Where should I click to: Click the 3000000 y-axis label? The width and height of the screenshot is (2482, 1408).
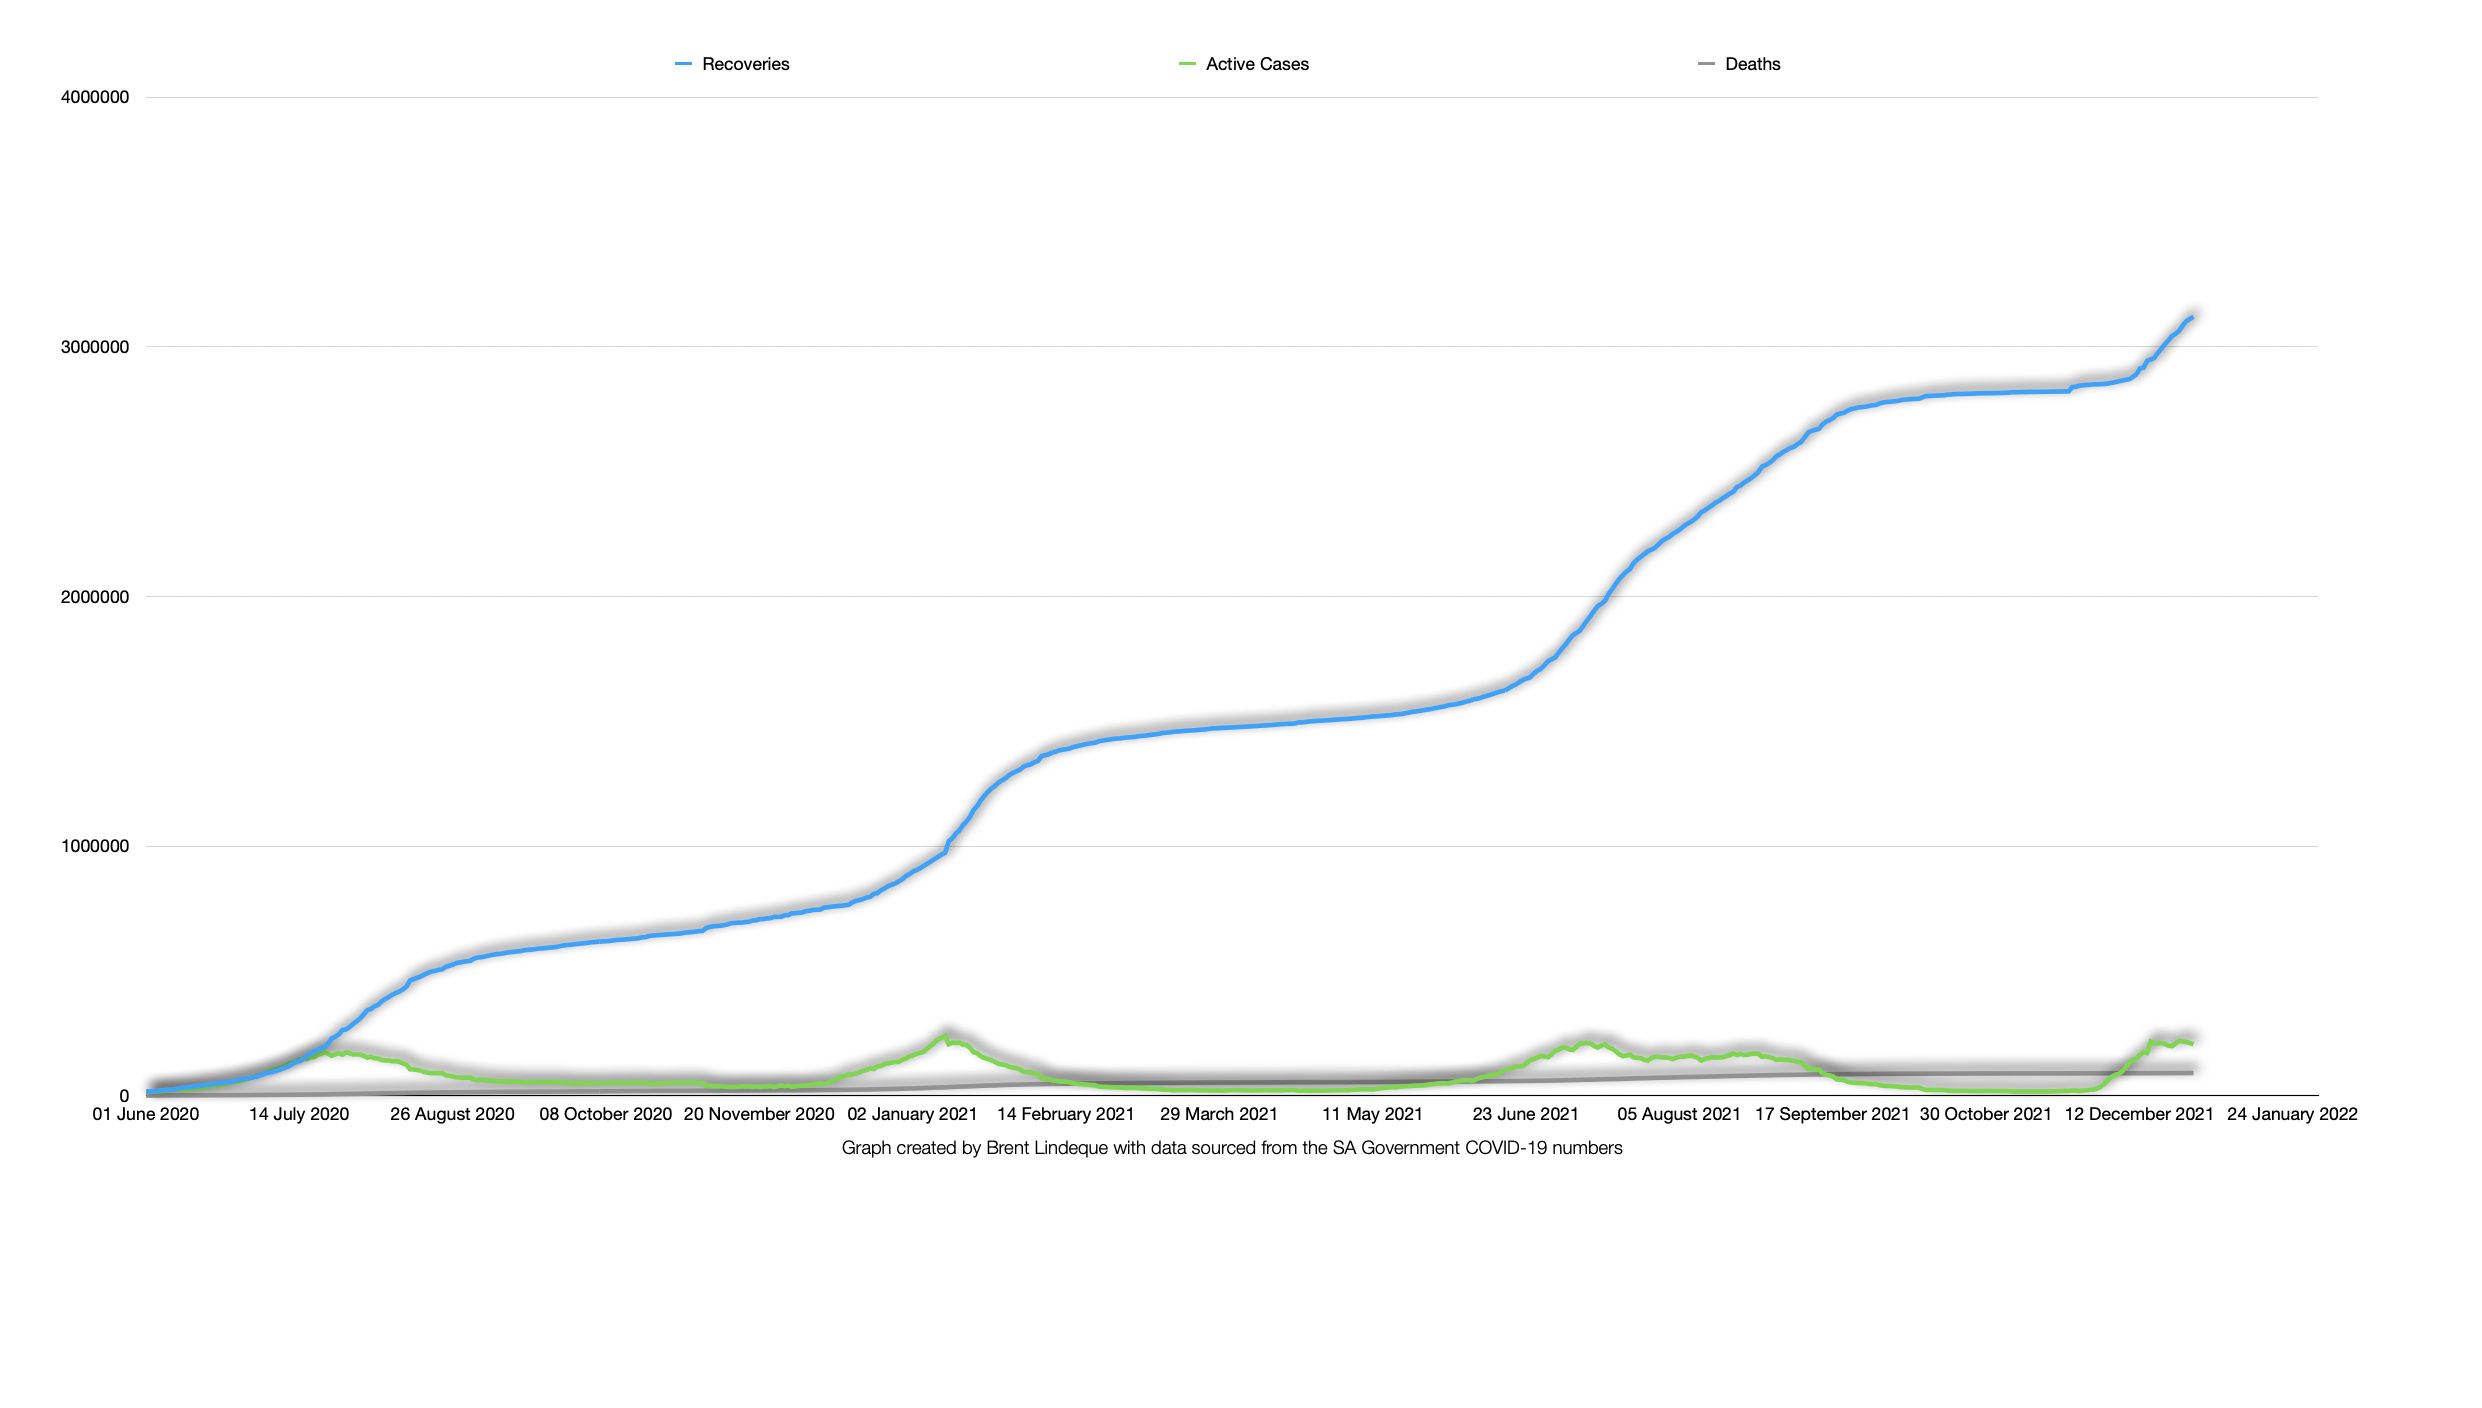coord(95,347)
